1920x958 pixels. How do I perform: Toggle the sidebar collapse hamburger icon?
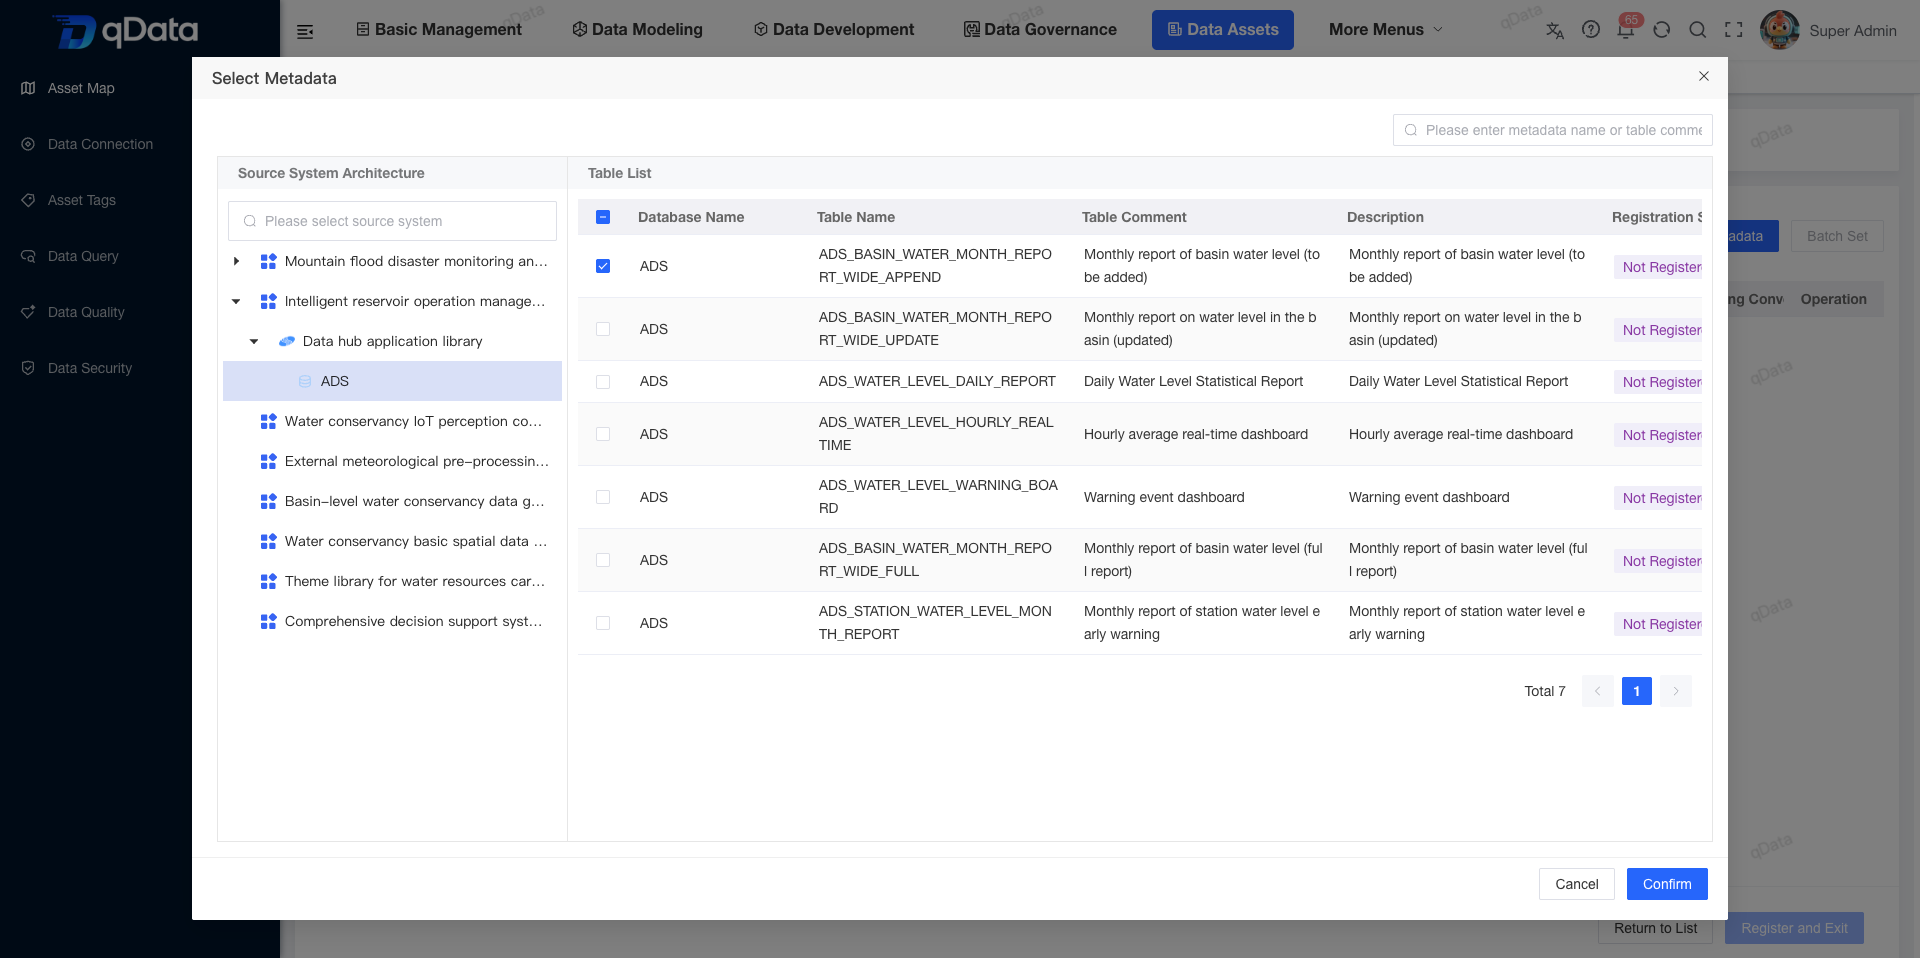[x=305, y=31]
